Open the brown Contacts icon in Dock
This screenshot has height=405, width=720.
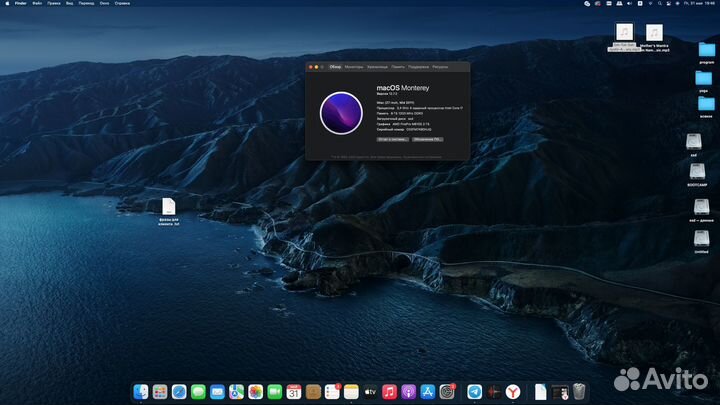click(313, 392)
